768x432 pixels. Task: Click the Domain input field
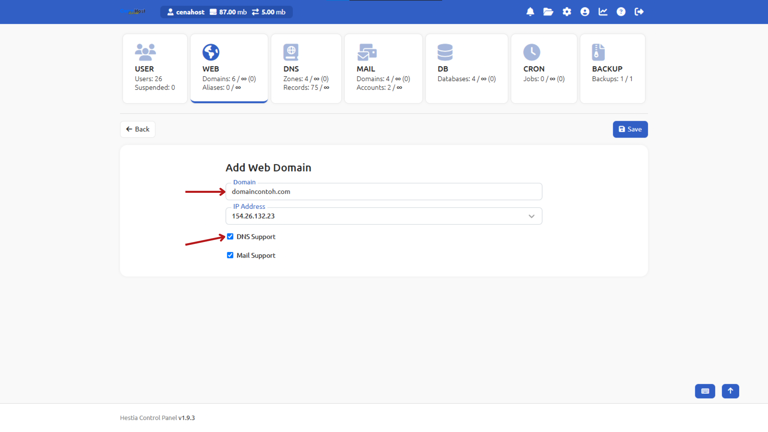tap(384, 192)
